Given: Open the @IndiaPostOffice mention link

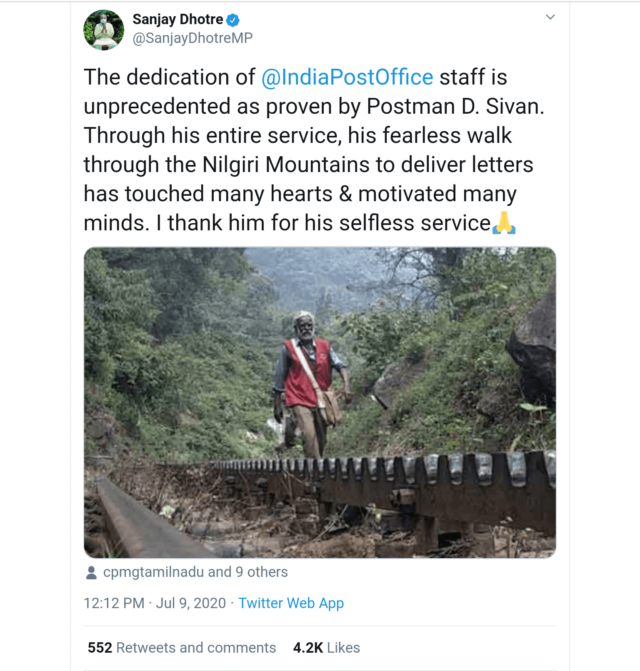Looking at the screenshot, I should click(347, 76).
